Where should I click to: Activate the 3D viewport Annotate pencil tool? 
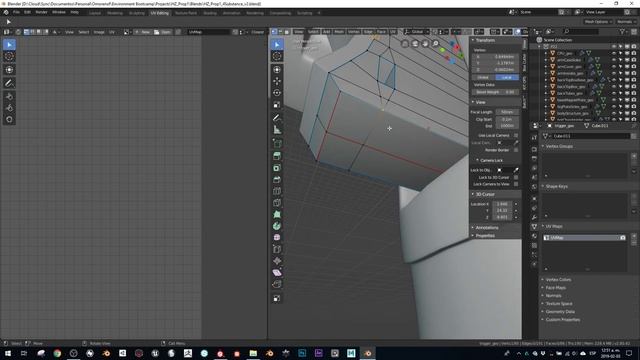[277, 118]
